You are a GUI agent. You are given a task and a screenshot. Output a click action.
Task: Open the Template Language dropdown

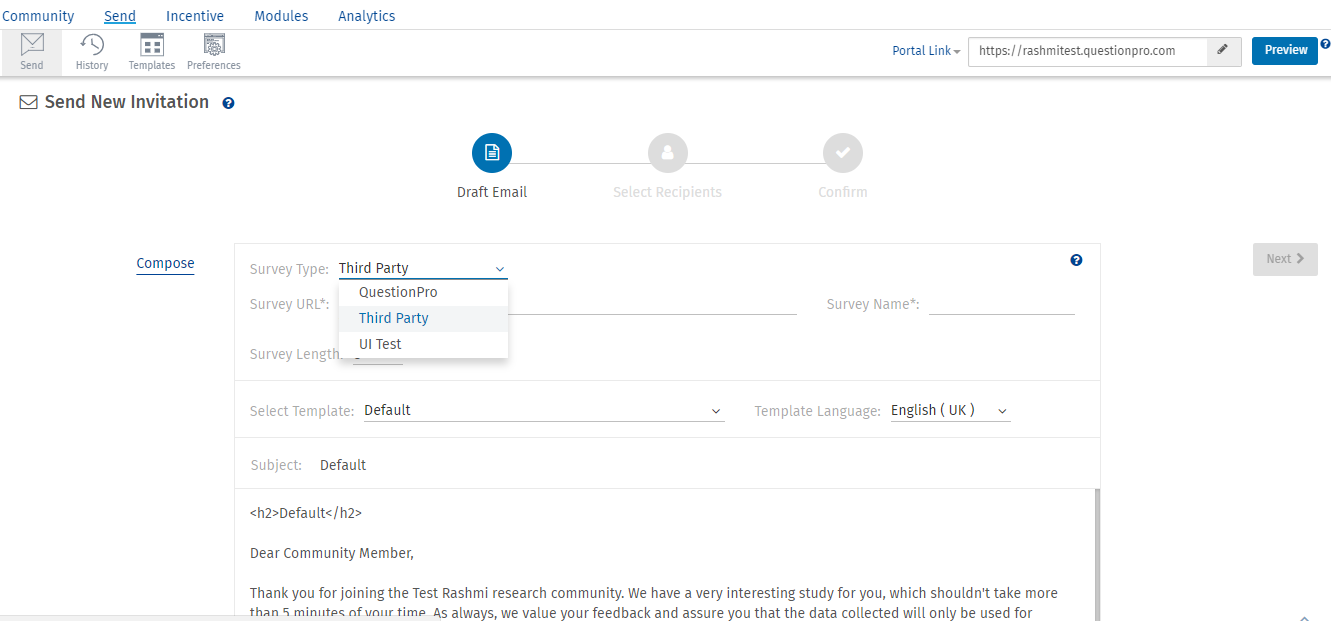[x=950, y=410]
